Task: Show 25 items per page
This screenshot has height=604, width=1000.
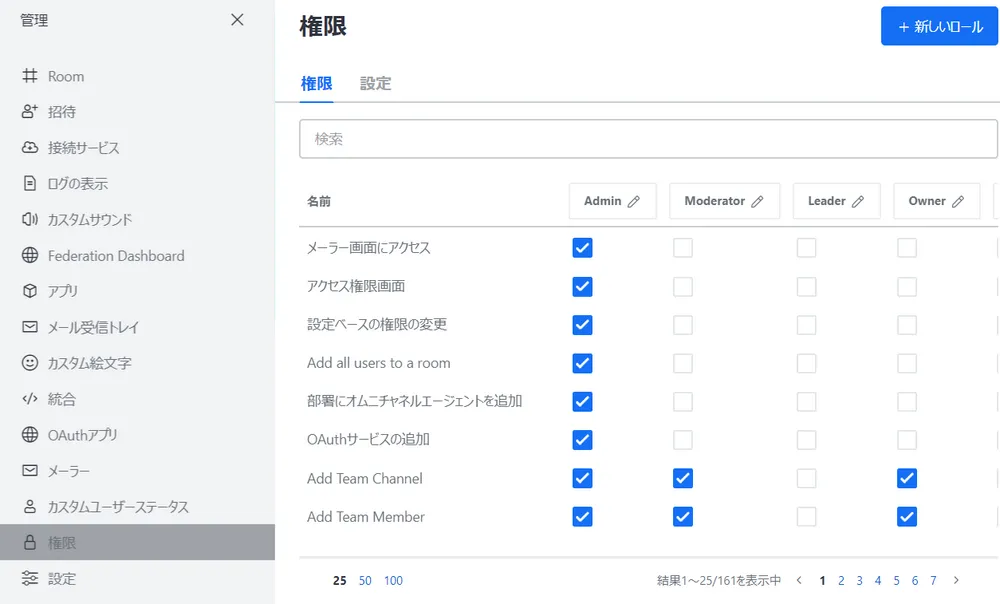Action: point(340,580)
